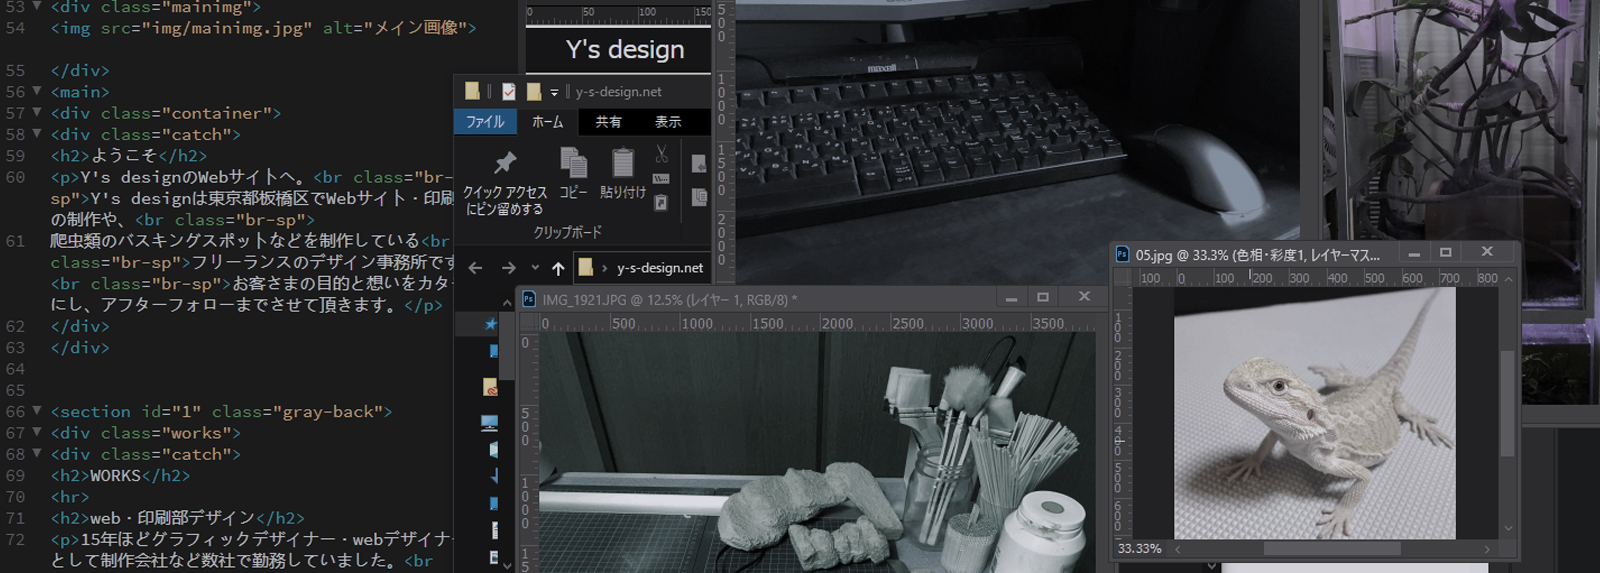
Task: Click the New folder icon in Explorer title bar
Action: coord(534,91)
